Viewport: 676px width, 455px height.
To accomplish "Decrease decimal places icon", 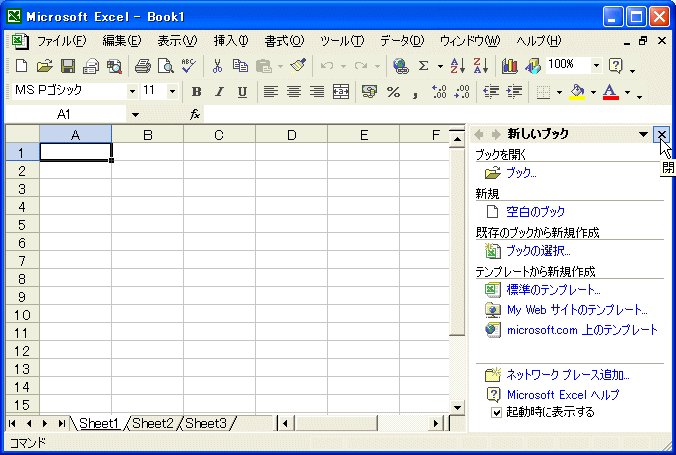I will (x=462, y=91).
